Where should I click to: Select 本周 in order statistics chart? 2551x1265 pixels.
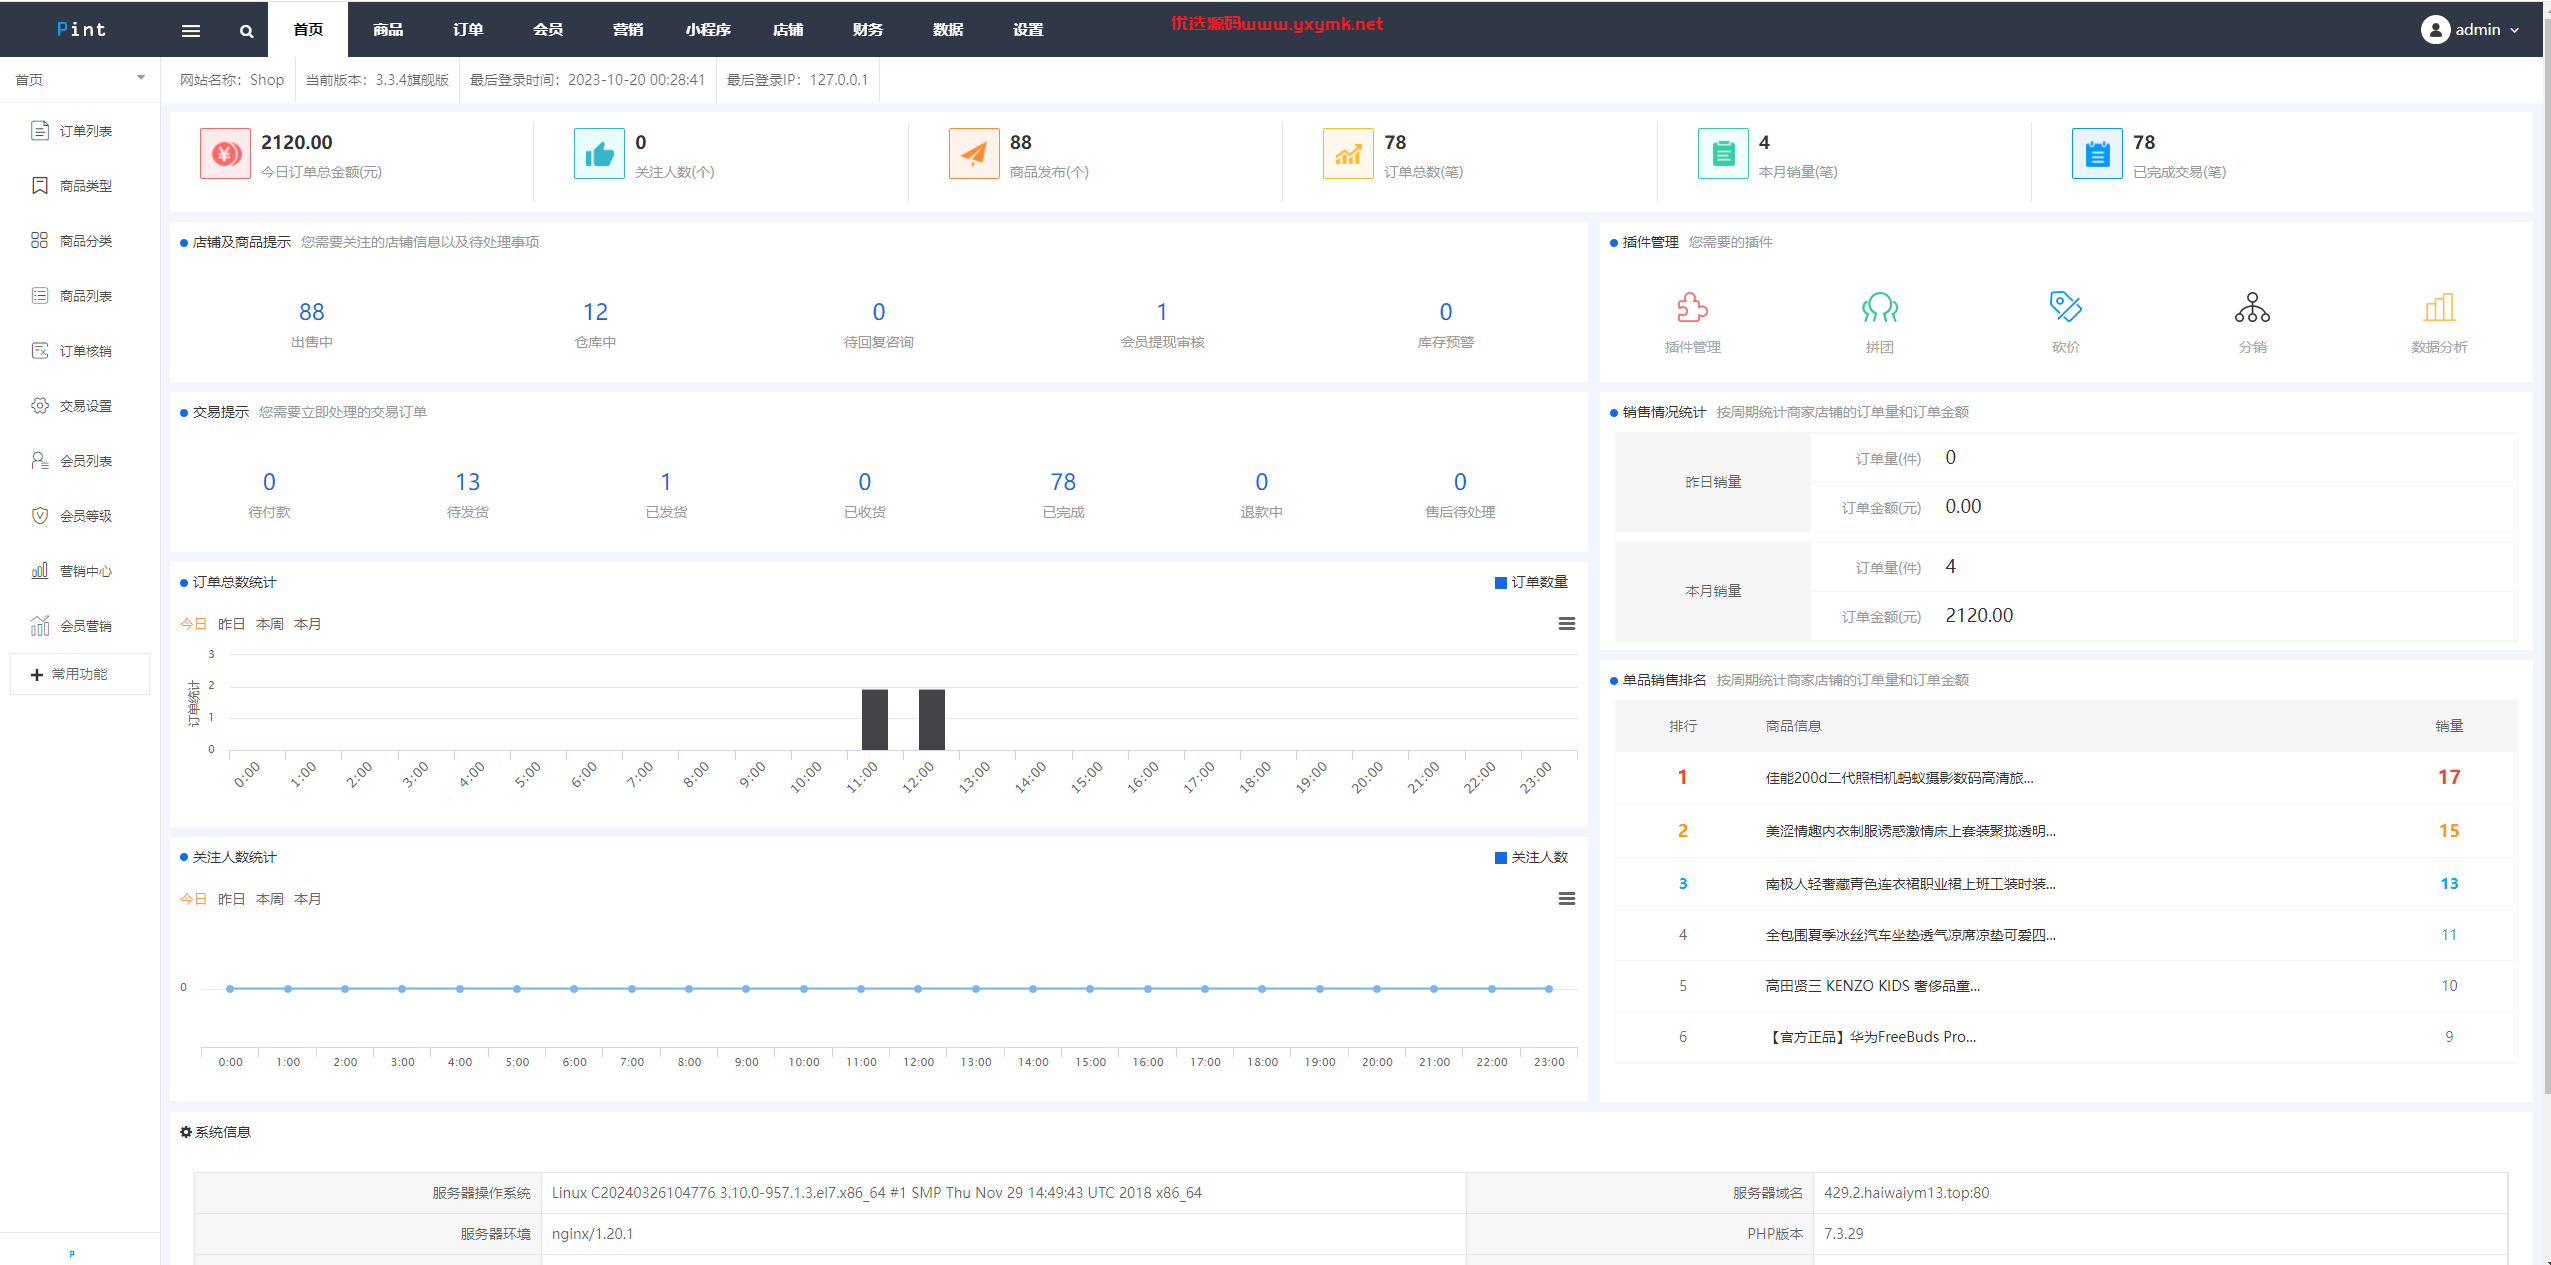tap(269, 624)
